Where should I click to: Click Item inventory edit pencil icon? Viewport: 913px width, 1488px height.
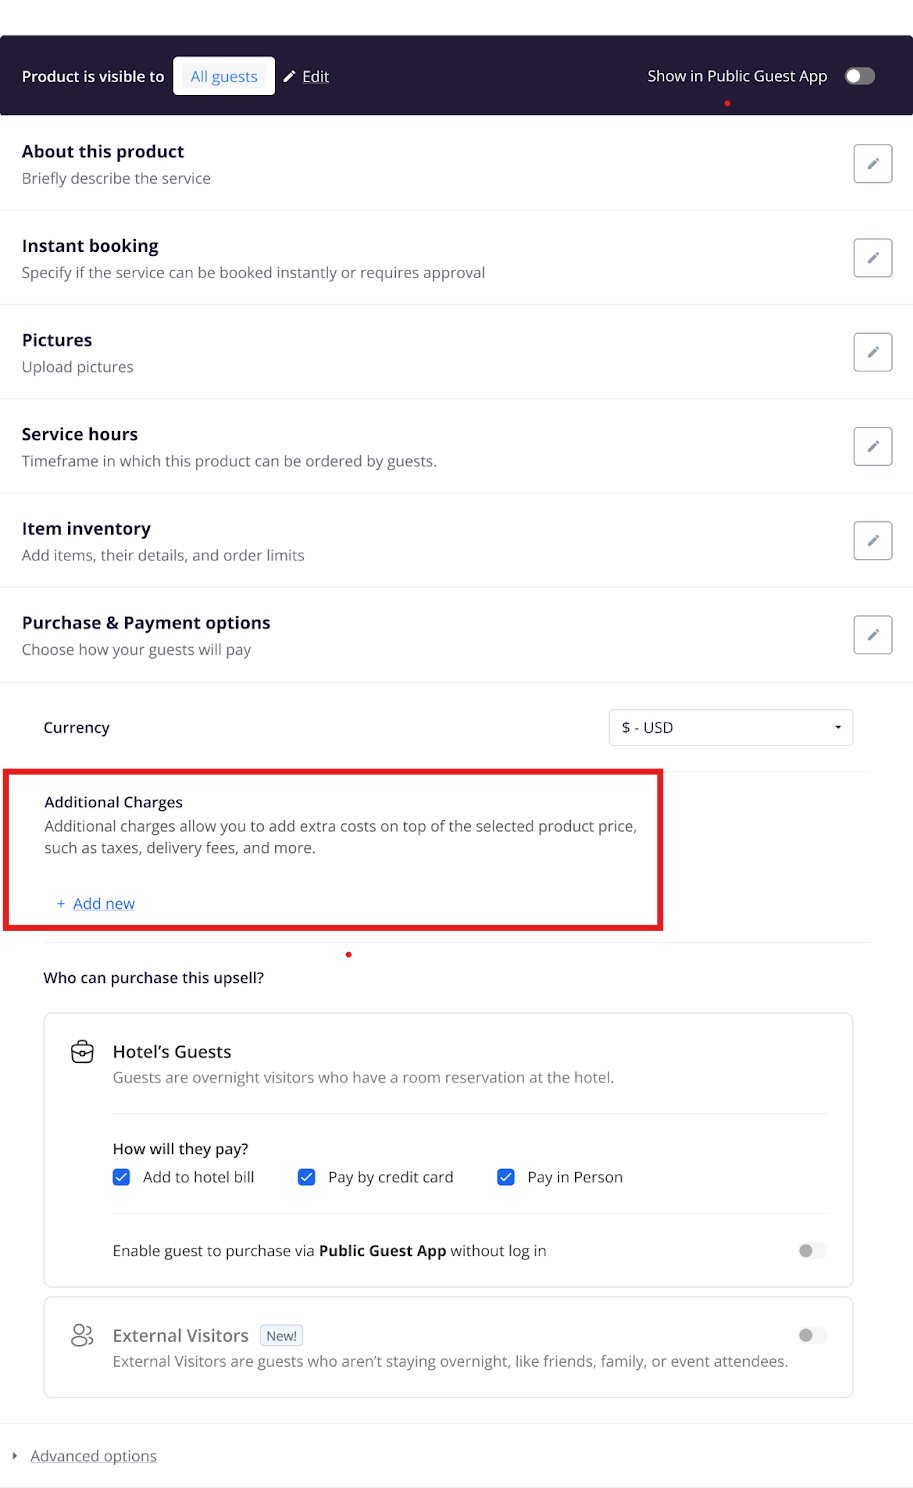pos(872,541)
